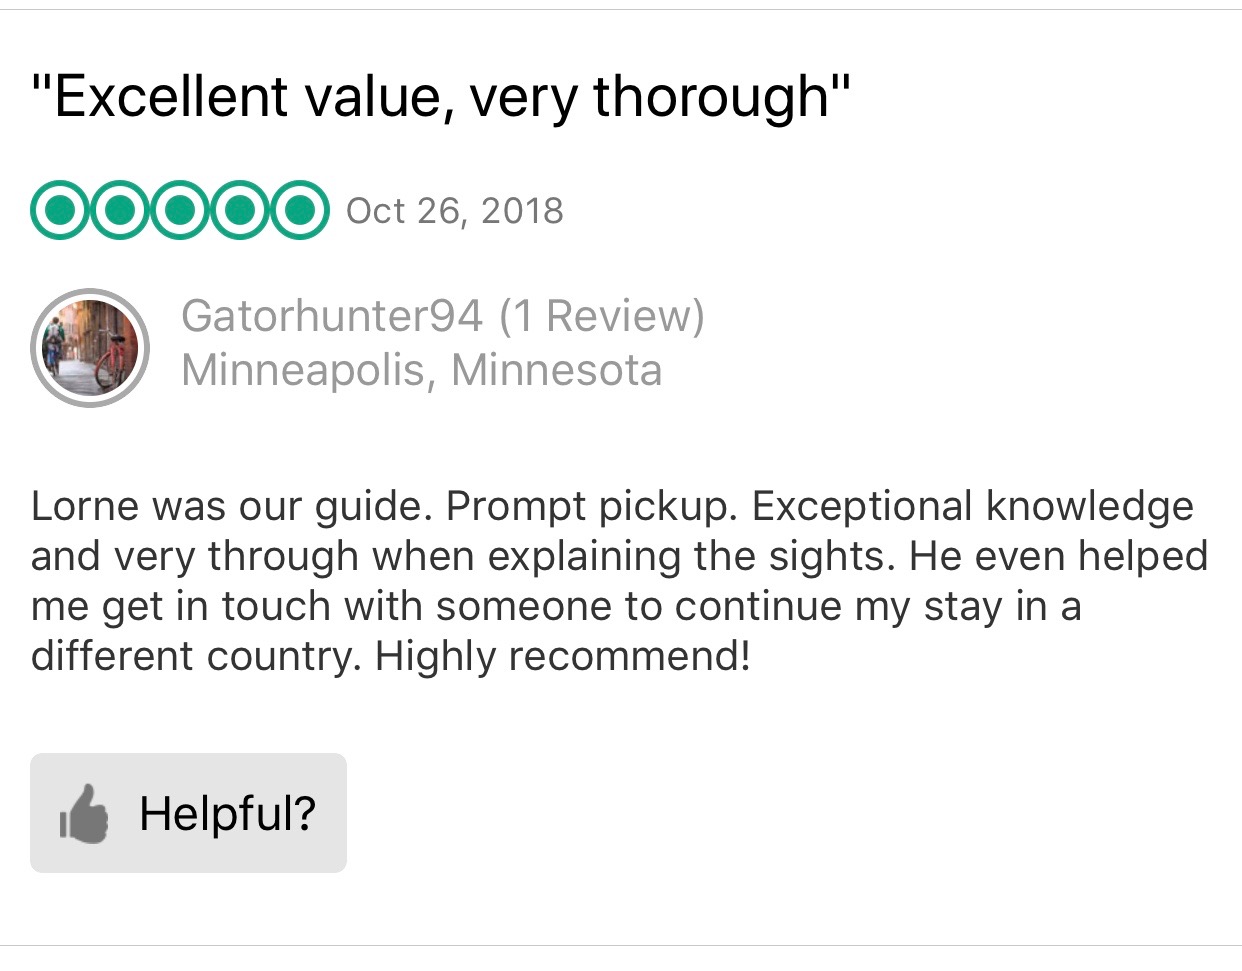The image size is (1242, 971).
Task: Click the third green rating bubble
Action: click(x=180, y=211)
